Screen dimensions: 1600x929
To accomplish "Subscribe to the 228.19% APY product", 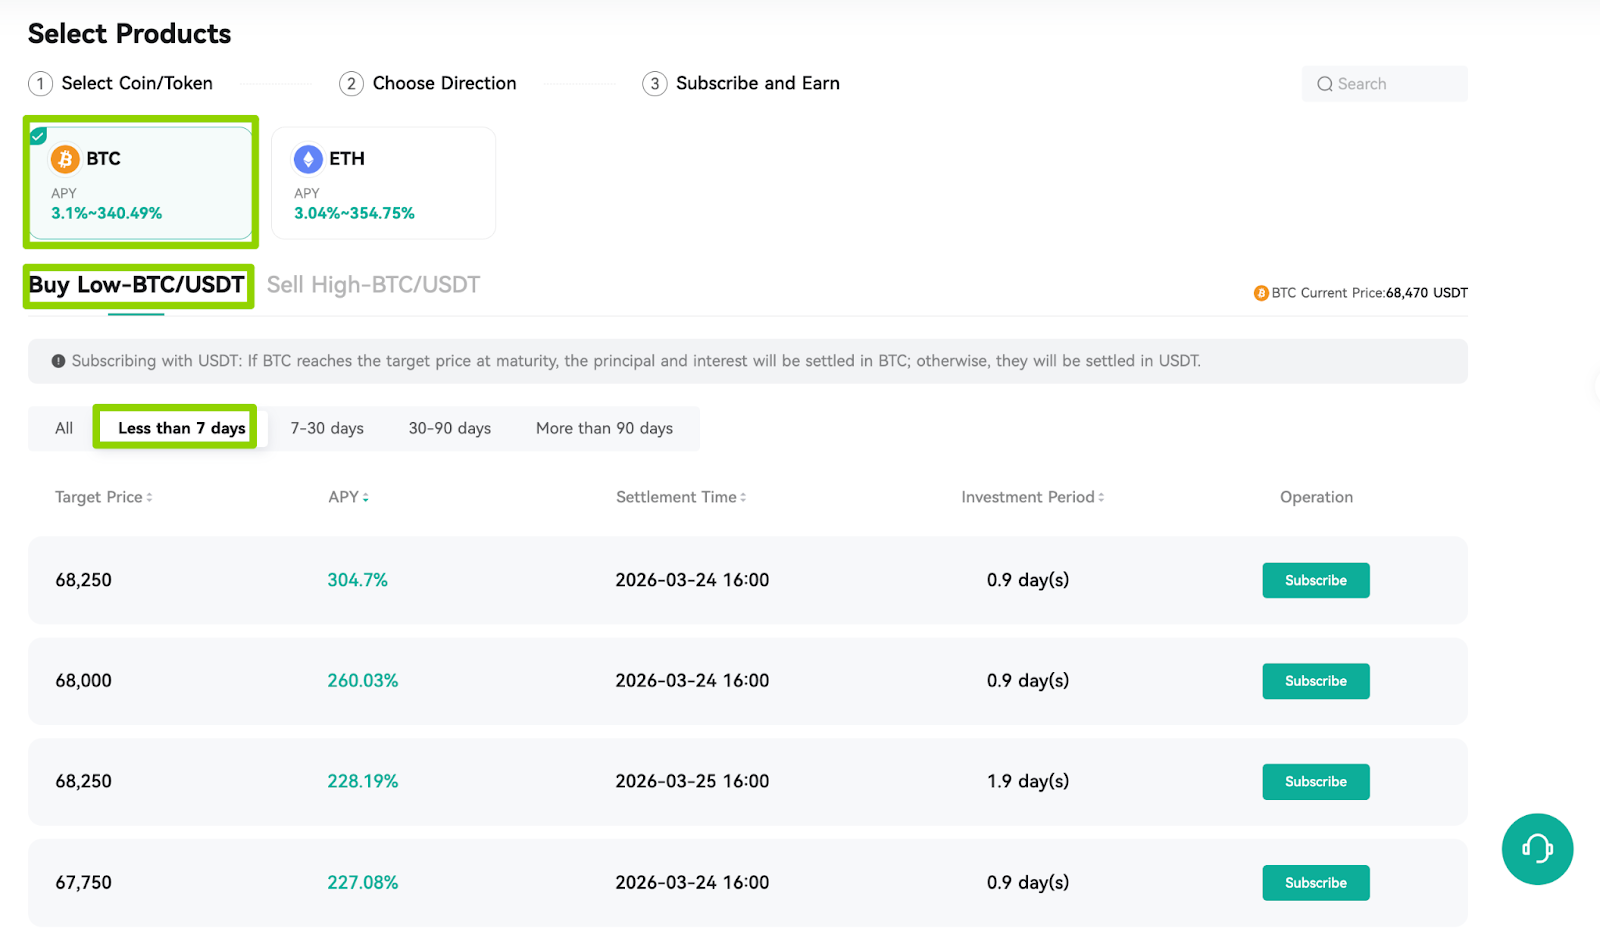I will point(1316,782).
